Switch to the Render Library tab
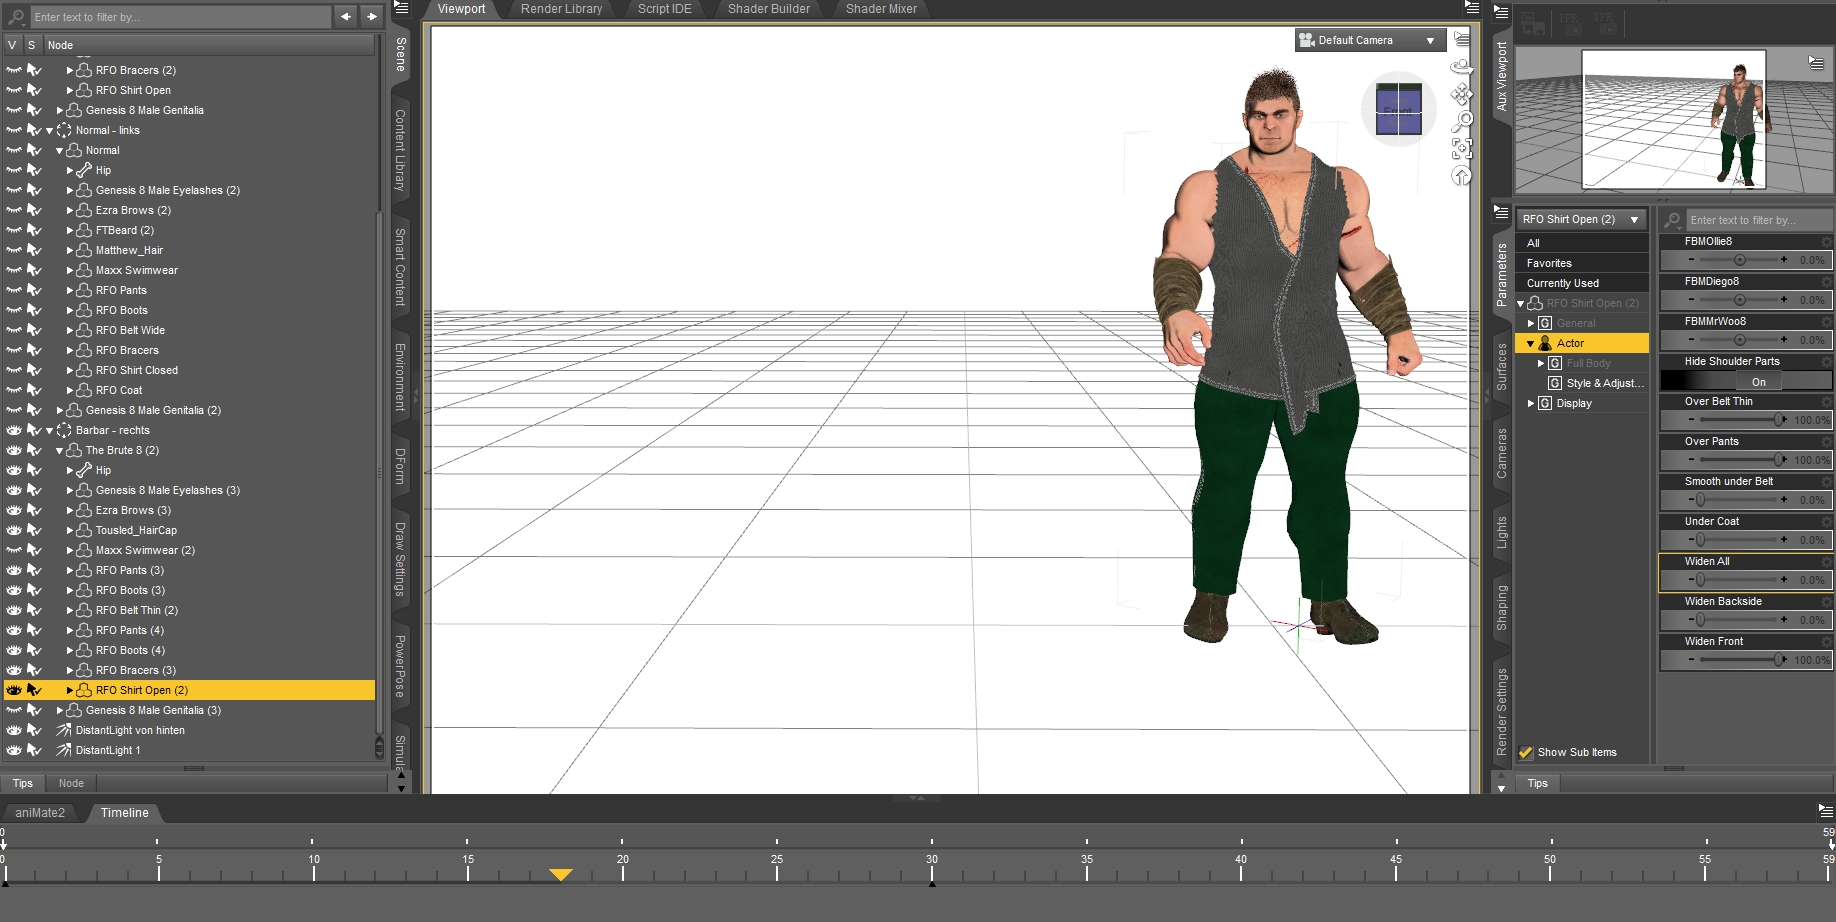1836x922 pixels. (x=561, y=9)
